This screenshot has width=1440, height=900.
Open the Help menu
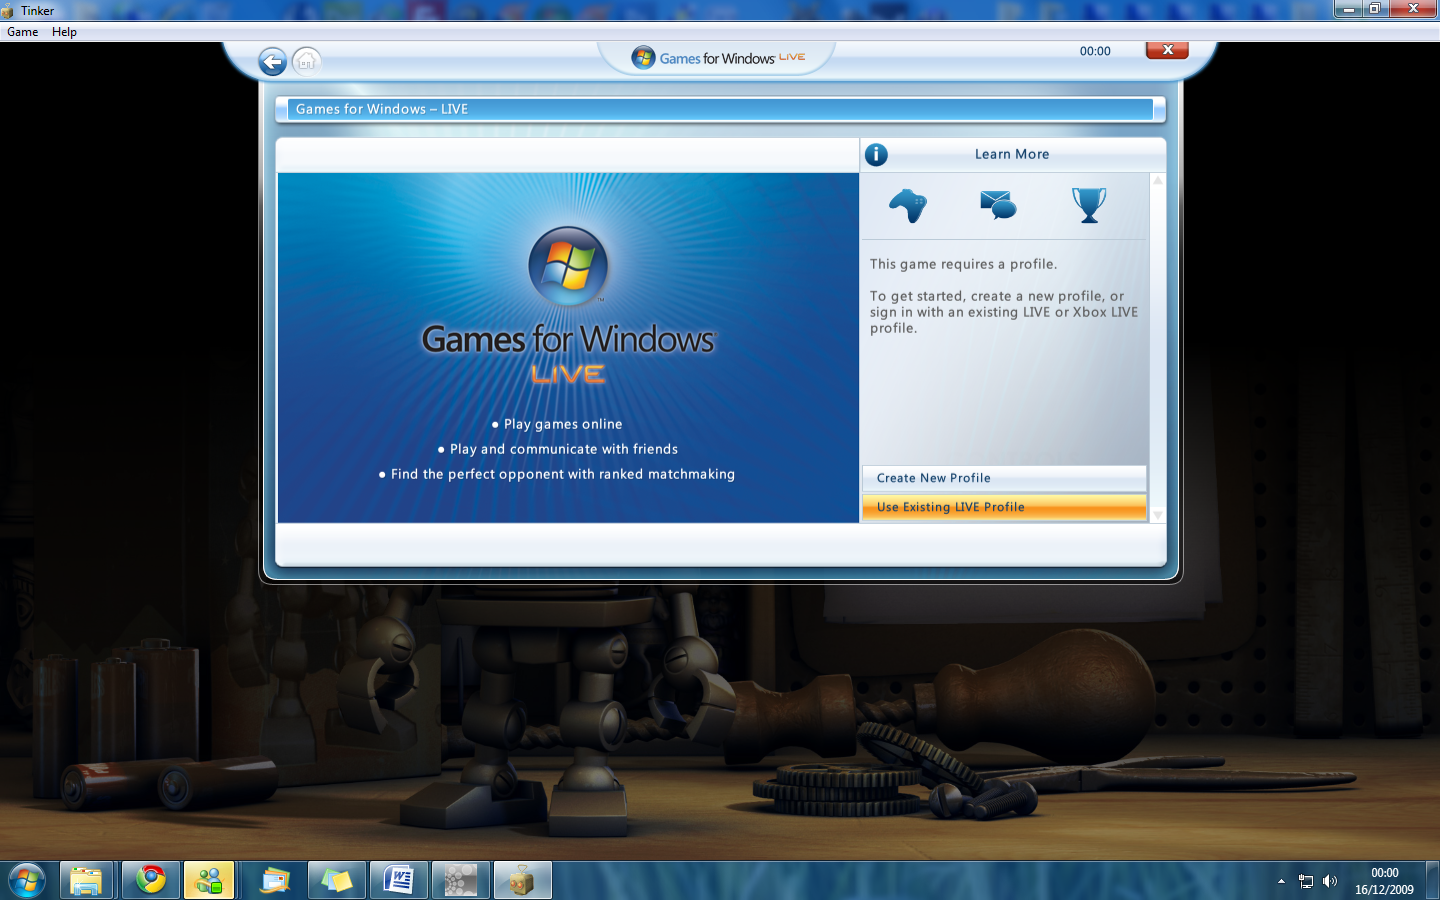tap(64, 32)
